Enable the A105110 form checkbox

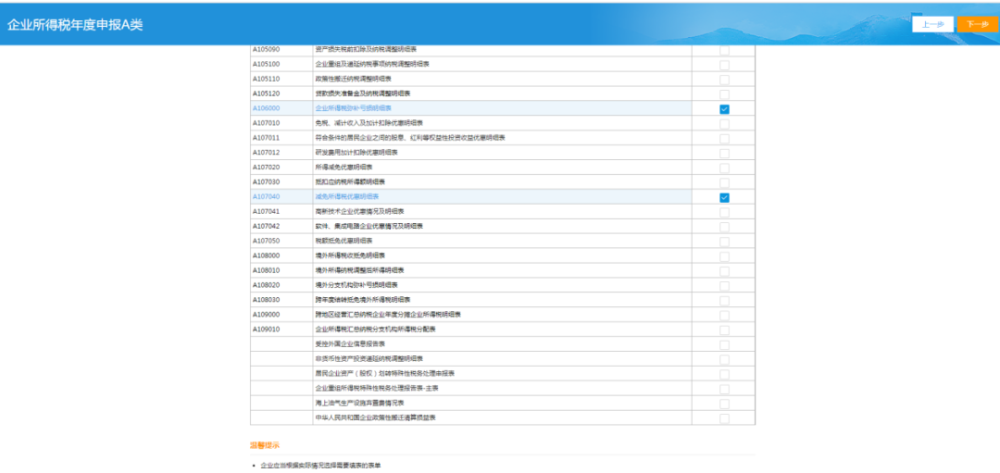click(724, 80)
